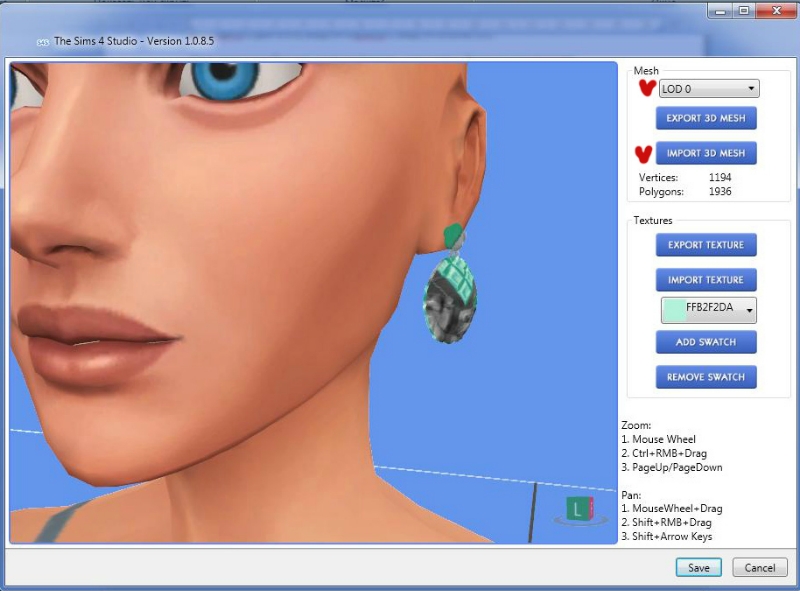Remove the current swatch via Remove Swatch

[706, 377]
